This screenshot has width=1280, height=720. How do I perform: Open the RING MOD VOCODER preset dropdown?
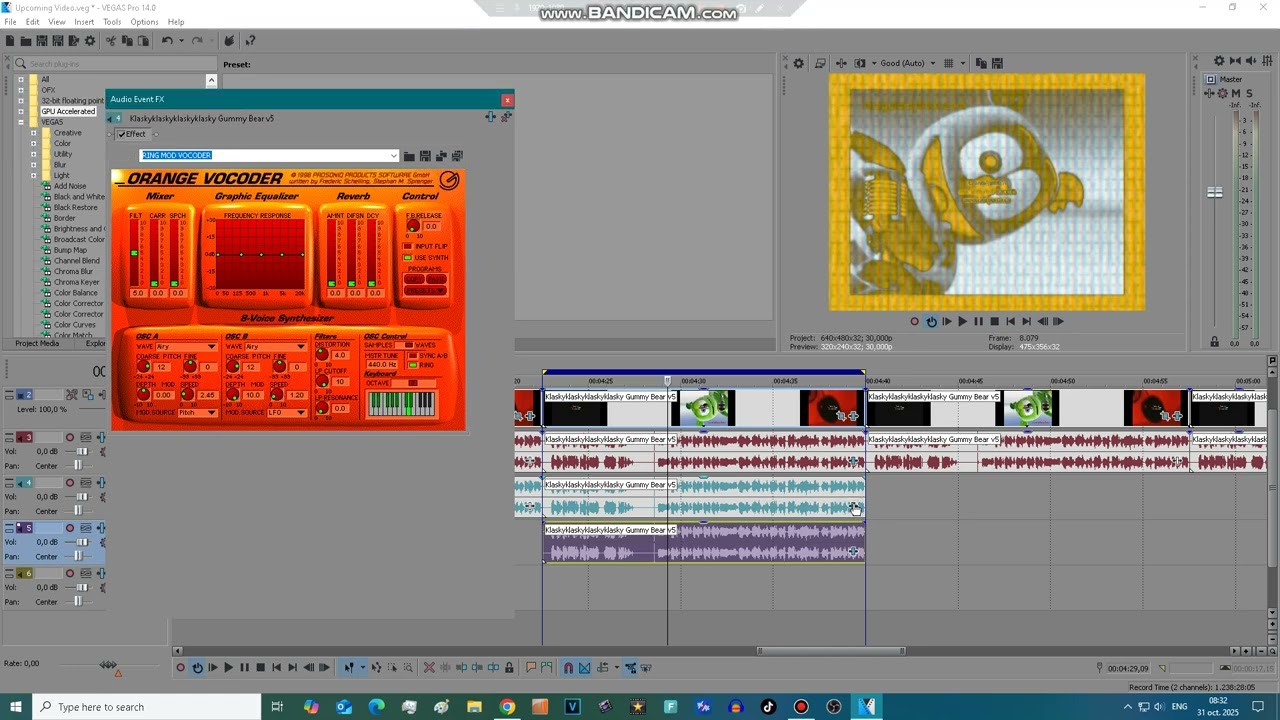coord(394,155)
